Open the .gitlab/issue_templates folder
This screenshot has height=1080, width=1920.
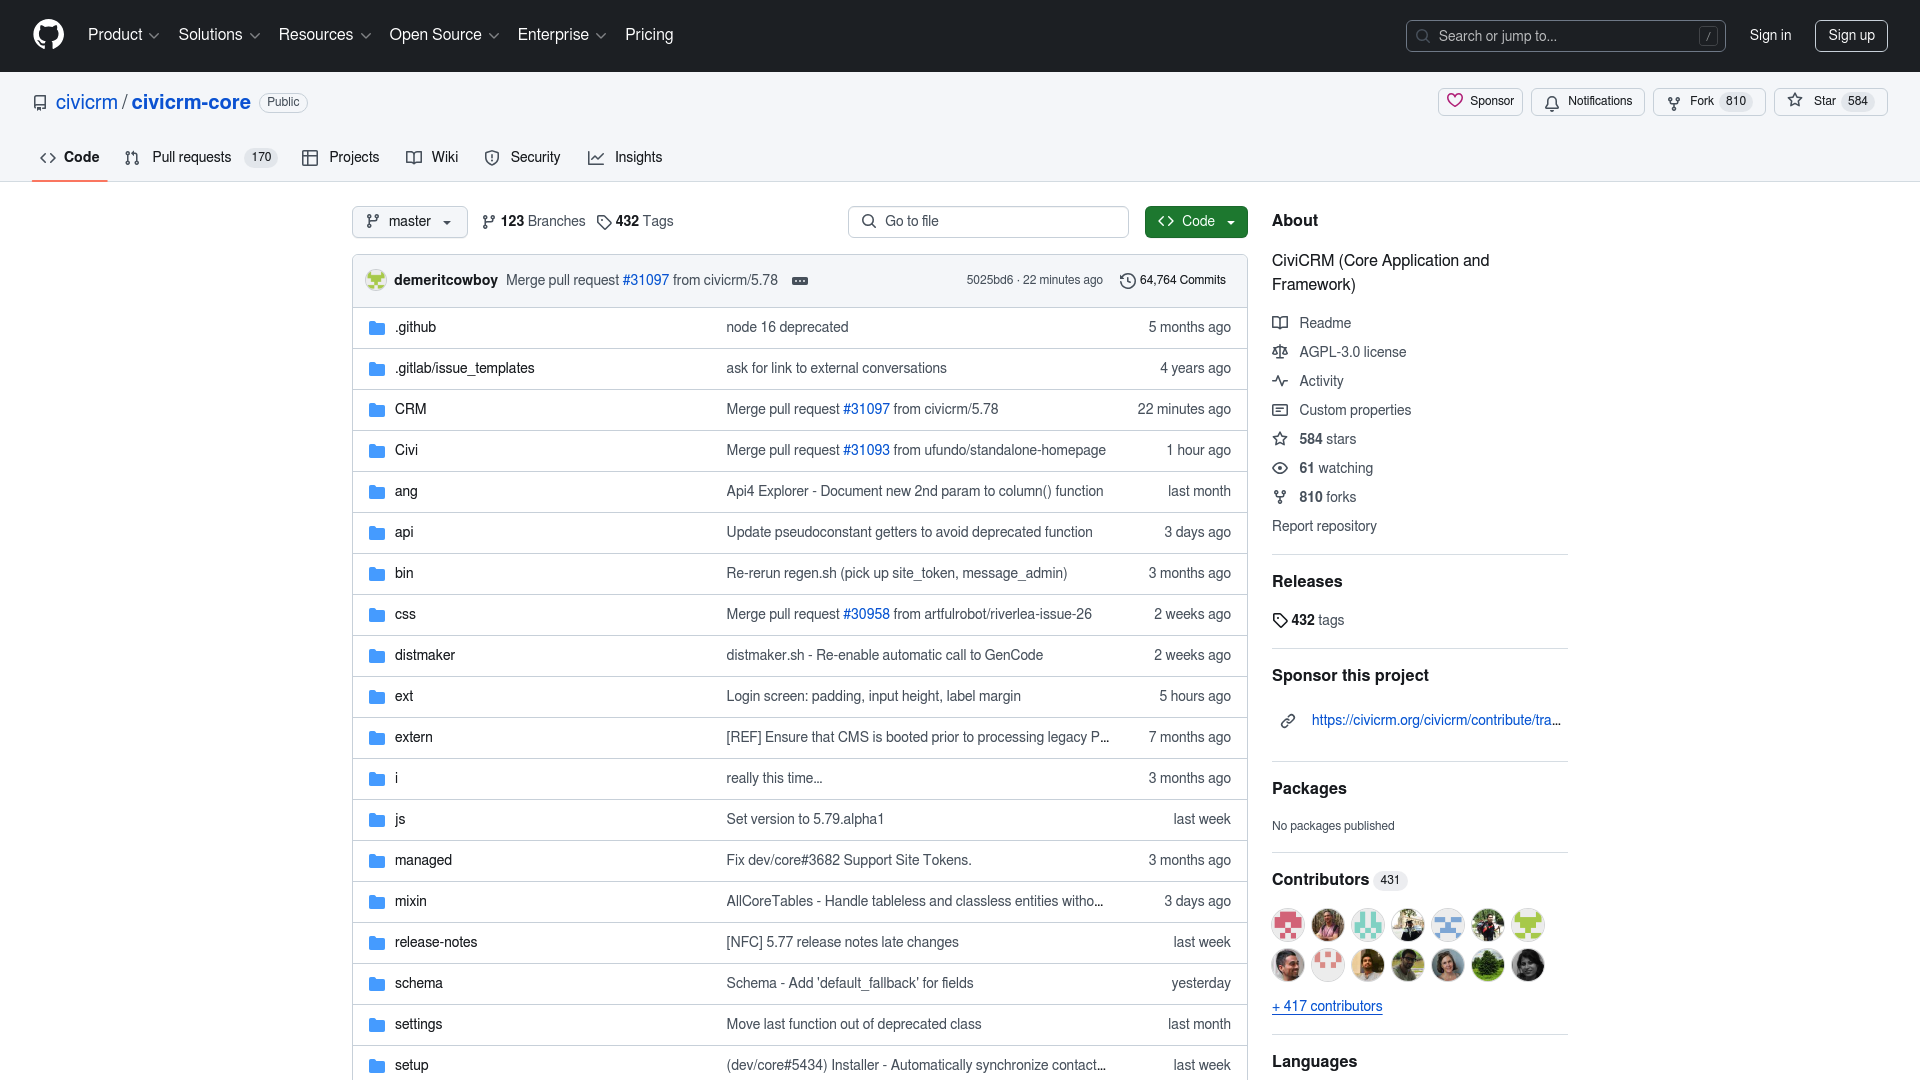[x=465, y=369]
